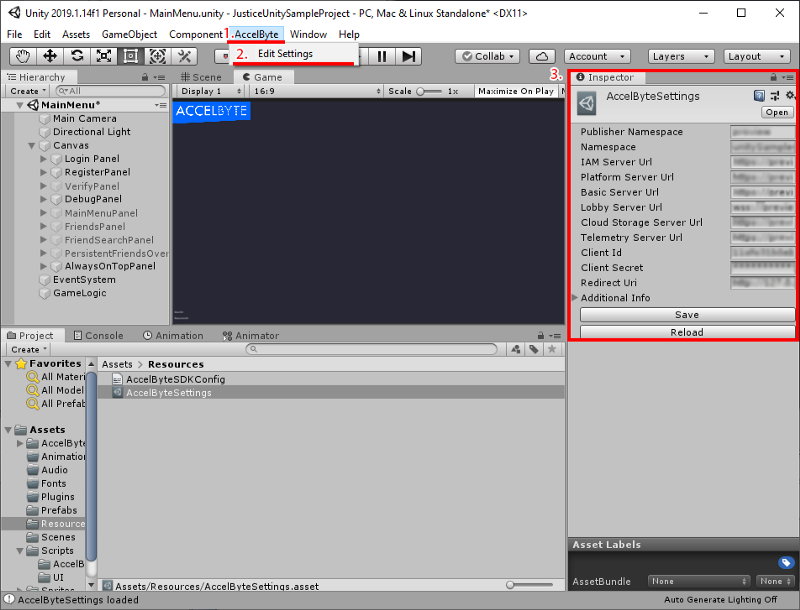
Task: Click the Project search by type icon
Action: (x=516, y=349)
